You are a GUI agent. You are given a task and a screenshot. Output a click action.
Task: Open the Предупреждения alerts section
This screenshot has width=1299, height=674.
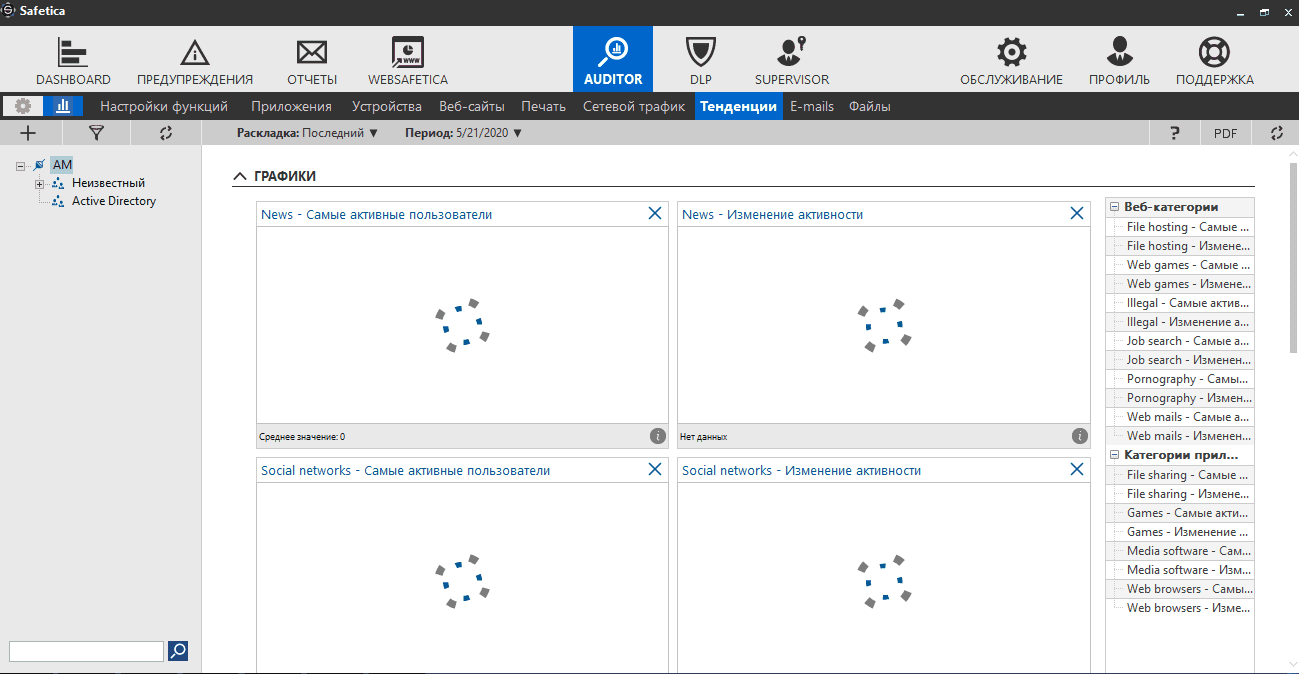coord(195,60)
